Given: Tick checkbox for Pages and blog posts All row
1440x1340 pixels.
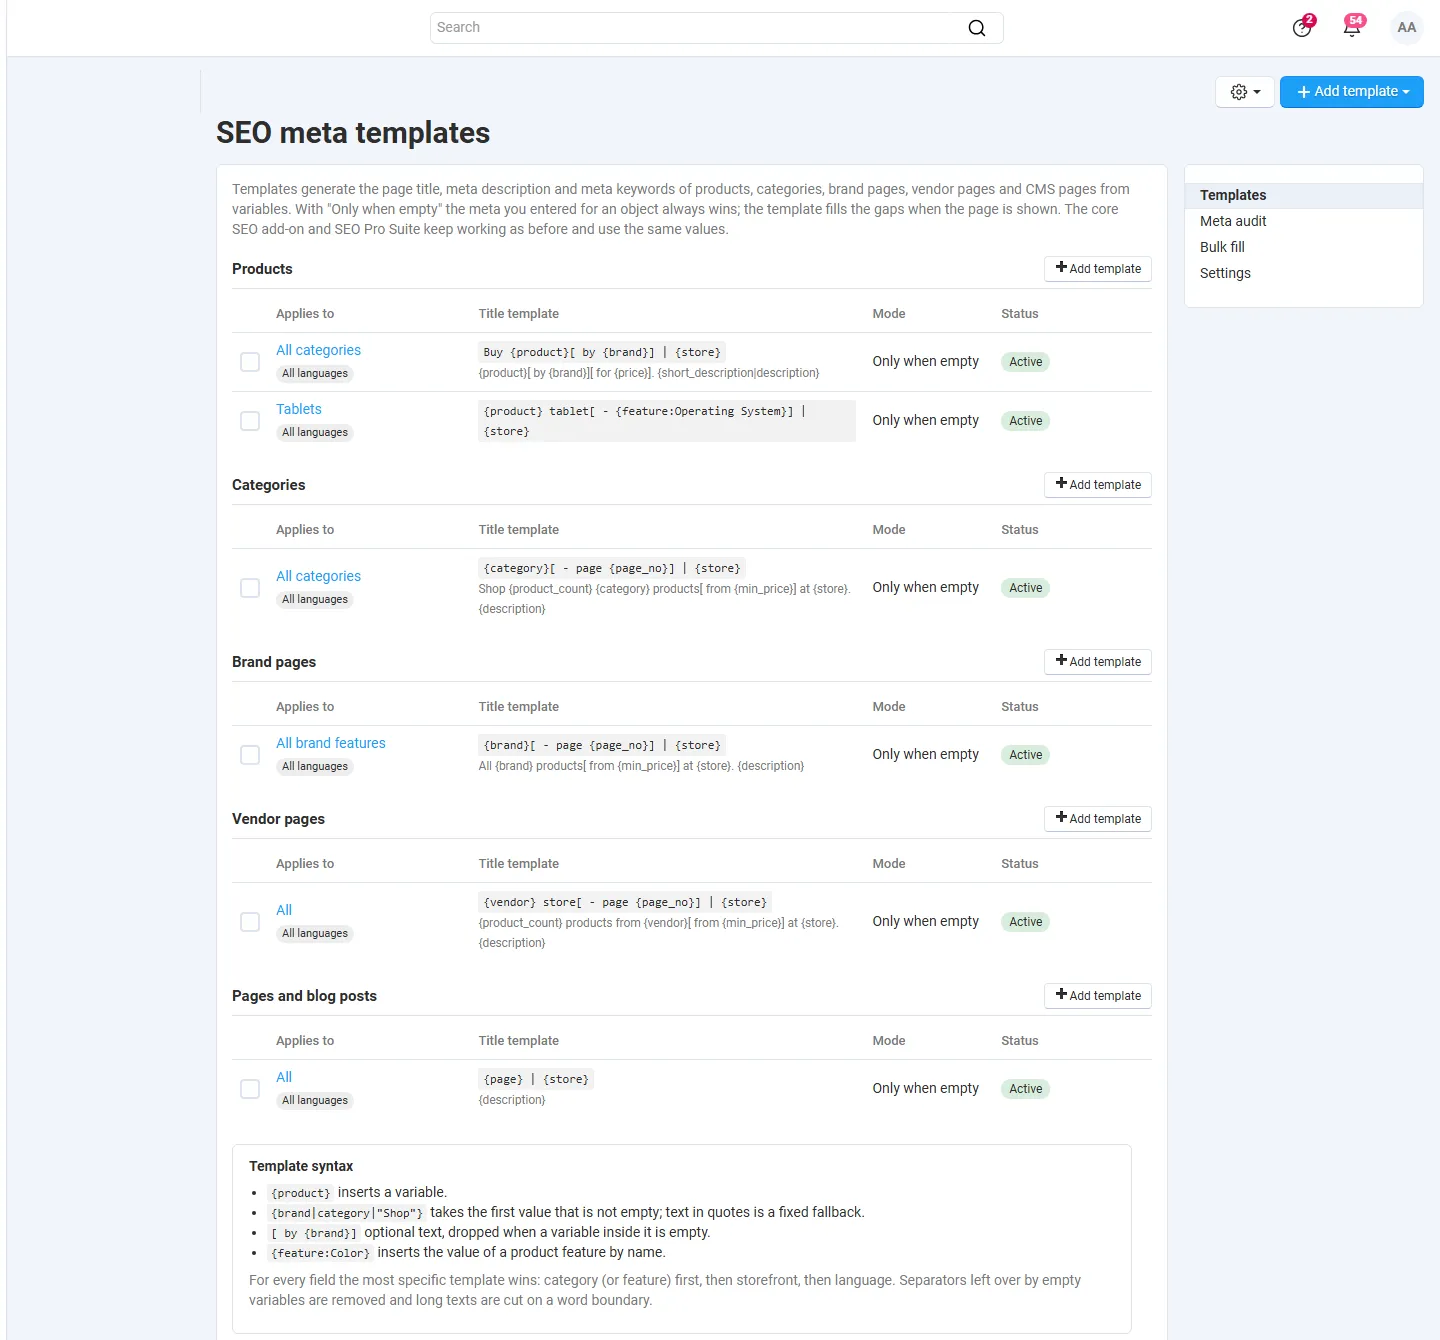Looking at the screenshot, I should [250, 1089].
